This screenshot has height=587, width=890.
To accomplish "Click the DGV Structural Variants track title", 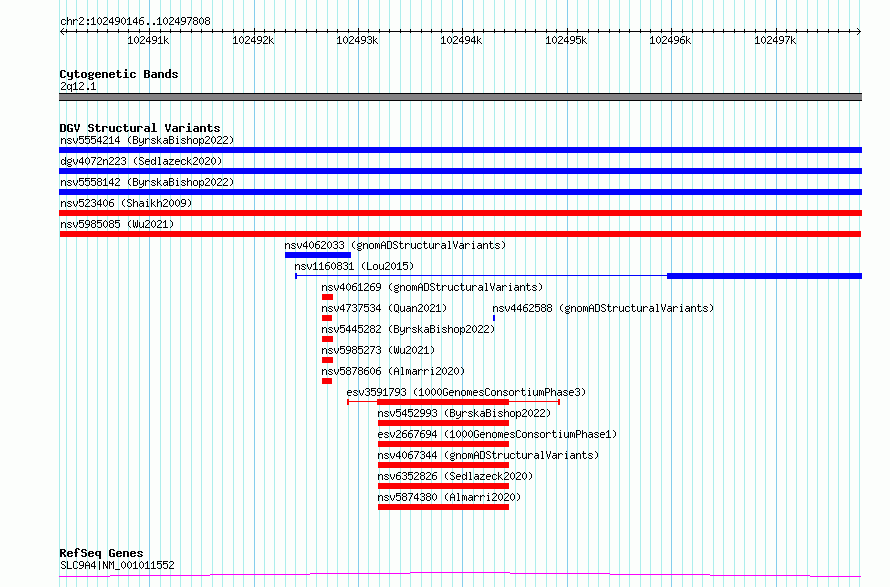I will tap(140, 128).
